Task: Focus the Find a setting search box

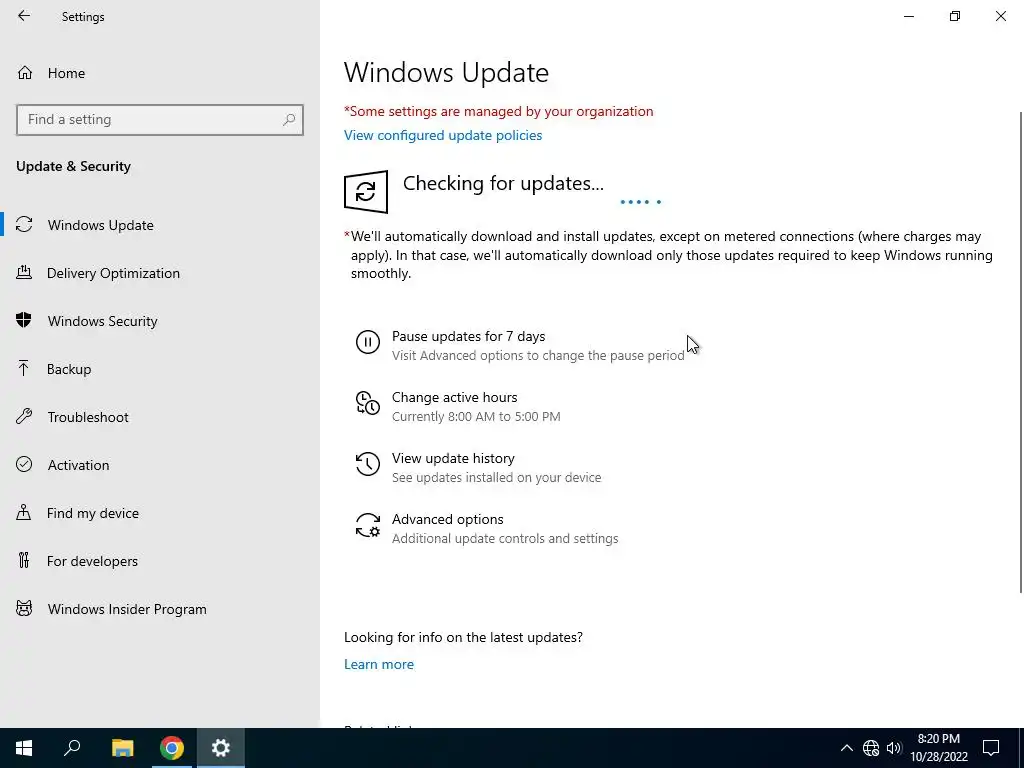Action: tap(159, 120)
